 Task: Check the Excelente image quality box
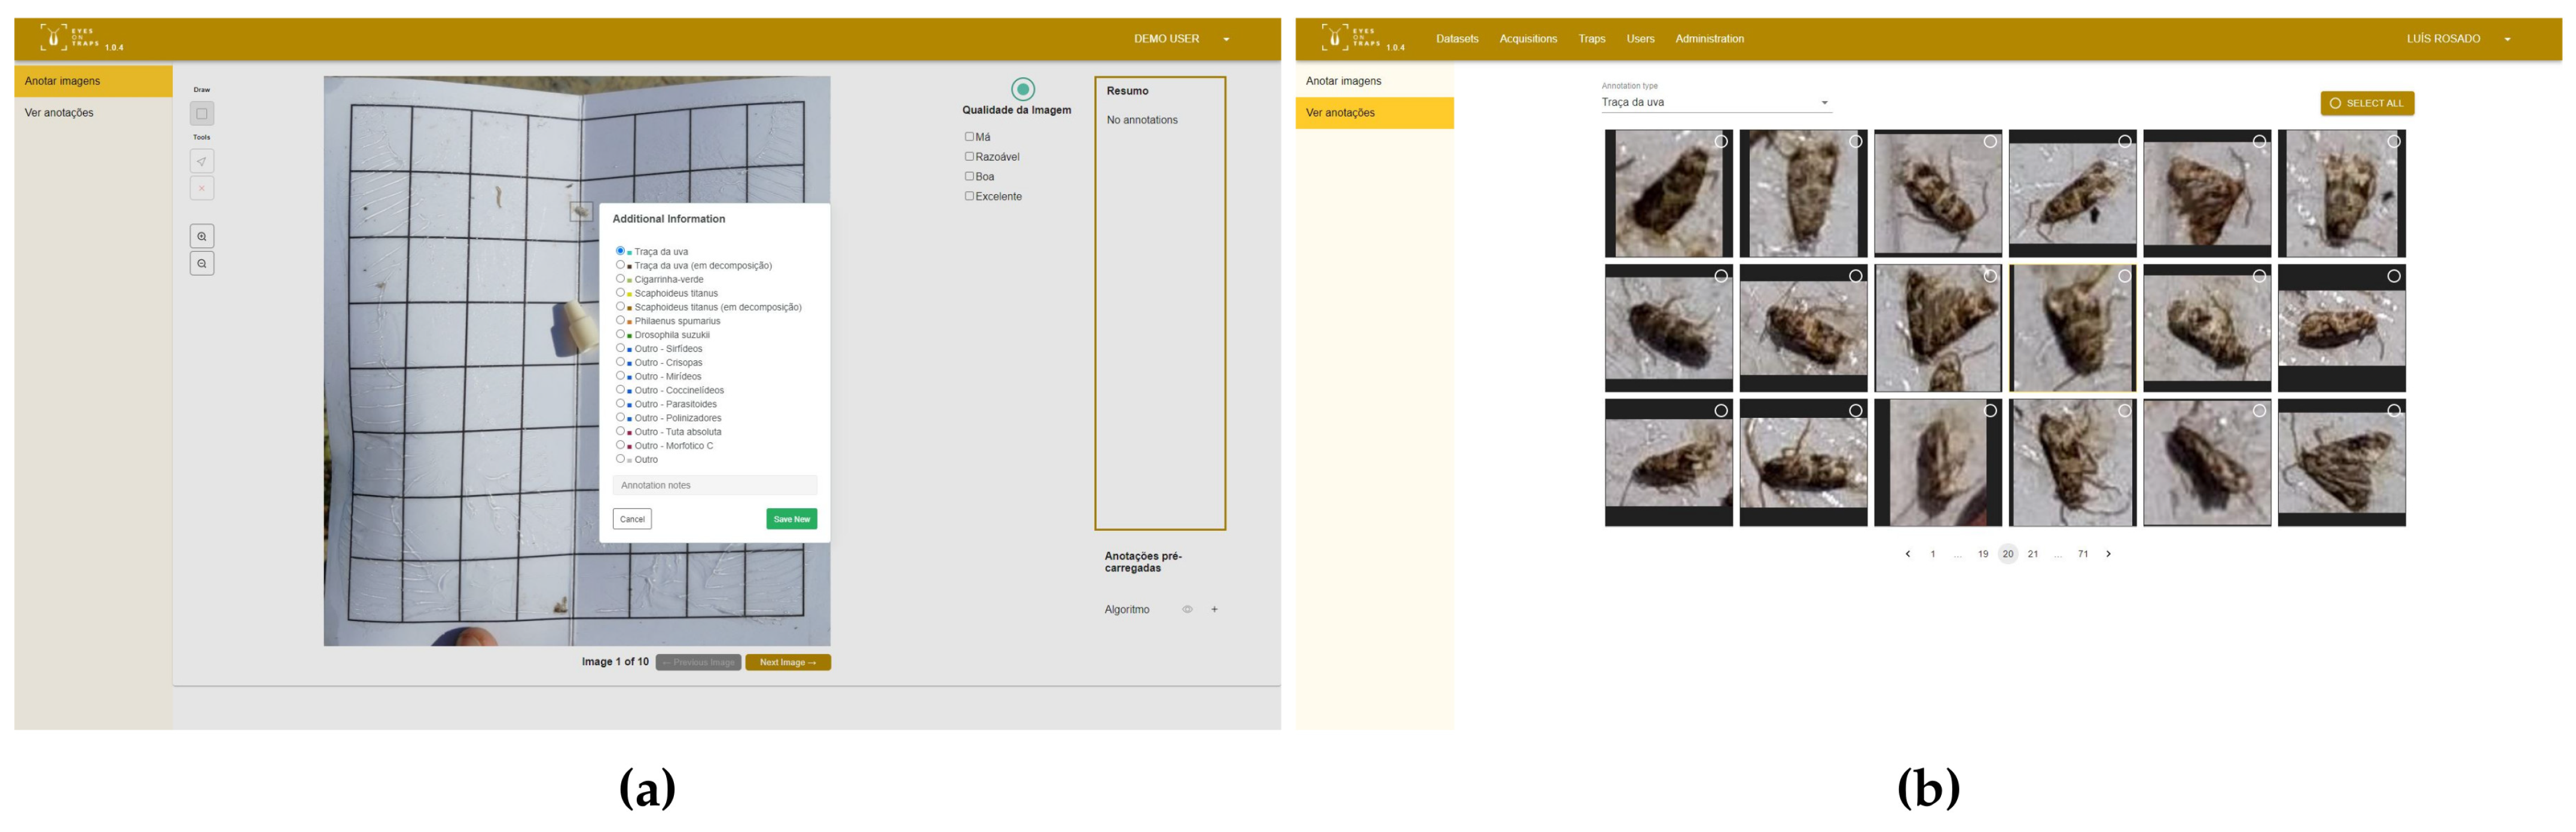click(969, 196)
